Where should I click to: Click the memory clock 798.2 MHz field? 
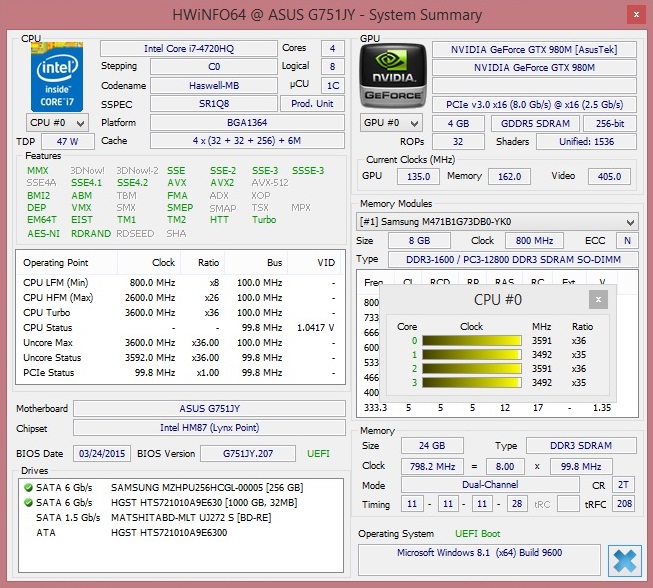click(x=432, y=466)
